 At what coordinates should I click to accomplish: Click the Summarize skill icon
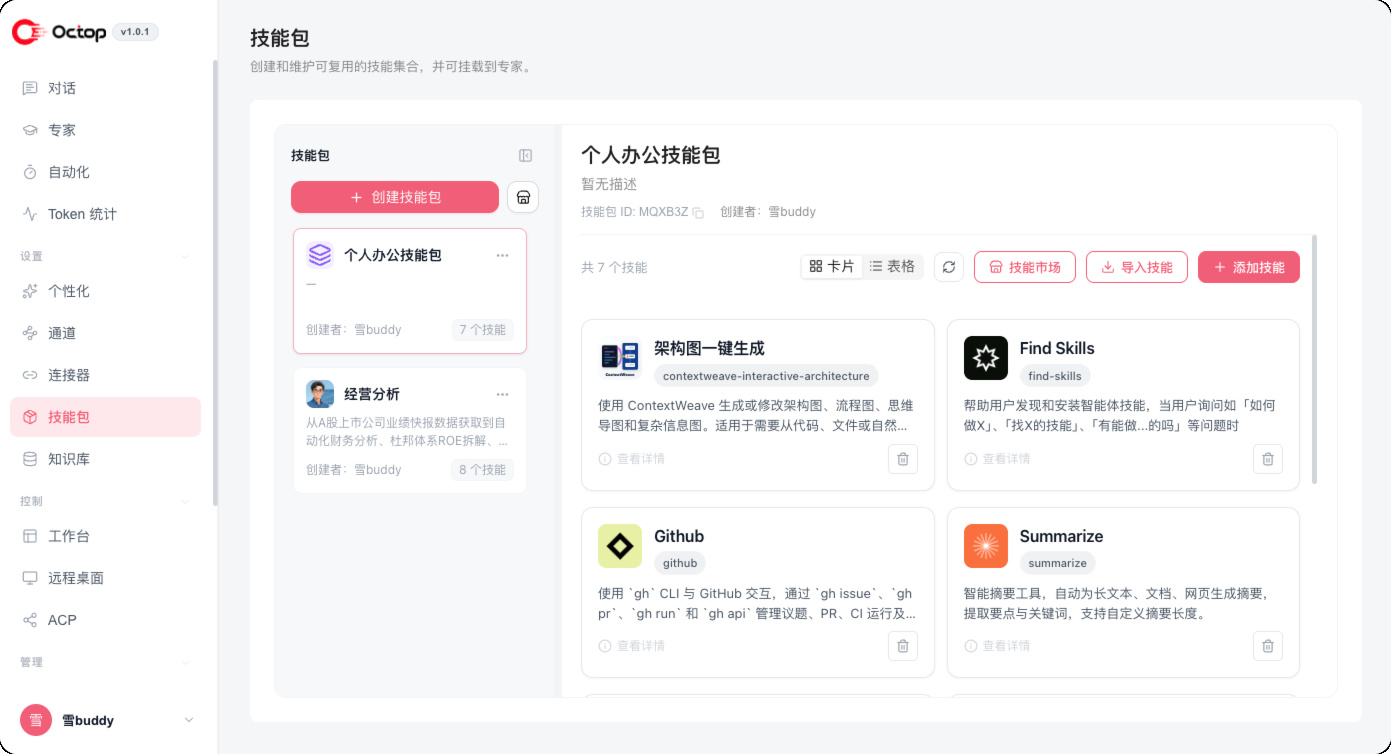pyautogui.click(x=986, y=546)
